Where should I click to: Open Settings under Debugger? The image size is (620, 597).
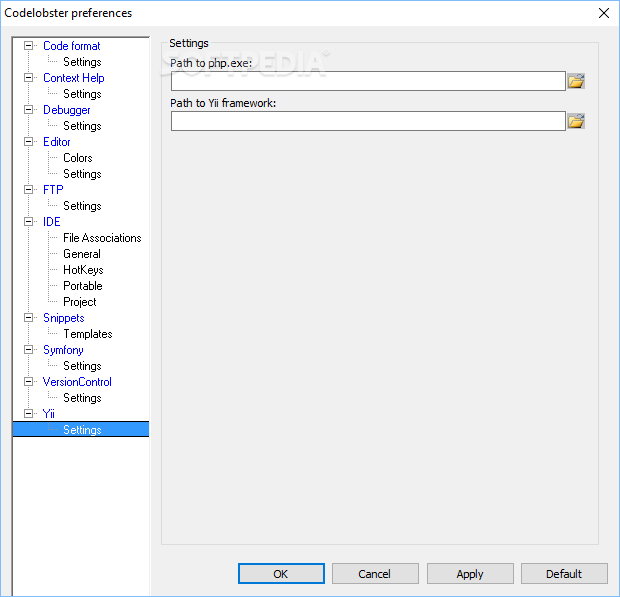pyautogui.click(x=82, y=126)
